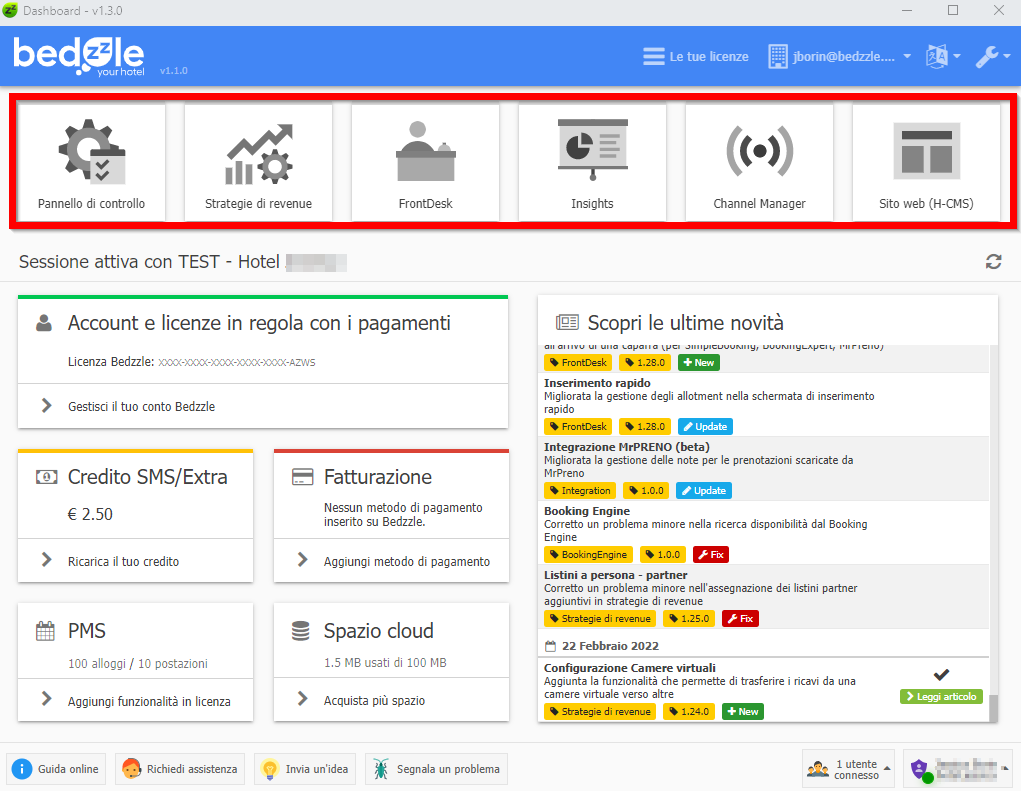Click Gestisci il tuo conto Bedzzle
Viewport: 1021px width, 791px height.
click(x=263, y=406)
